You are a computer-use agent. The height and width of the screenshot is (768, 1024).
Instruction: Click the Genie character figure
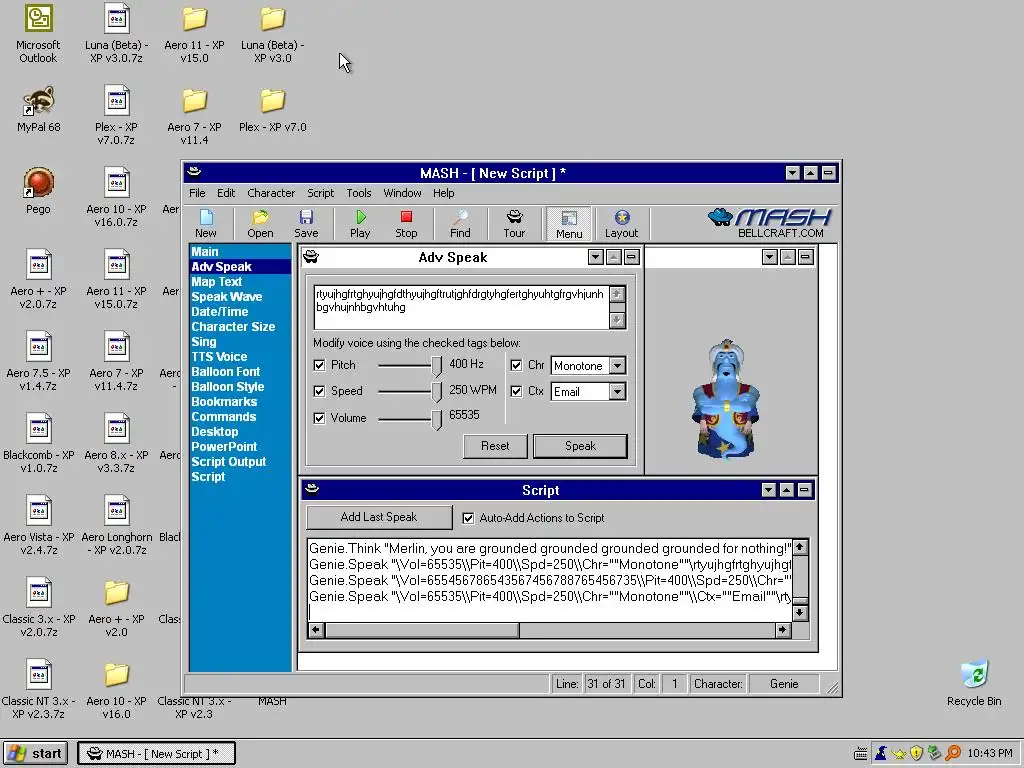coord(726,398)
